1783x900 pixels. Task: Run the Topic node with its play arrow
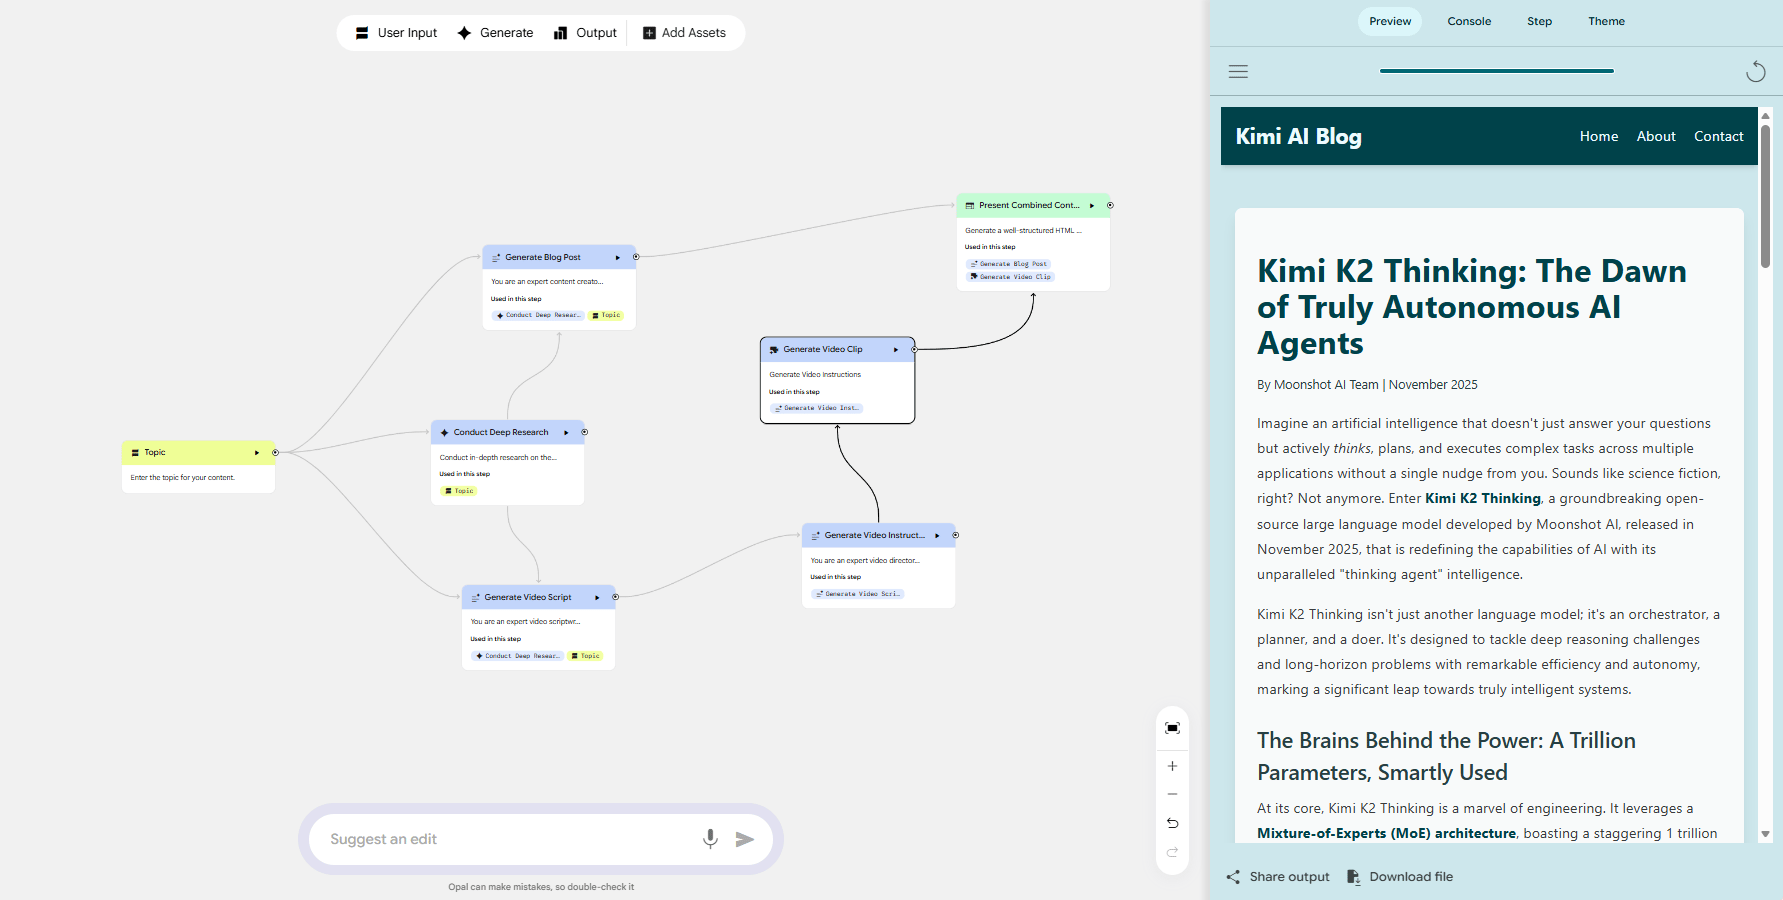pyautogui.click(x=257, y=453)
